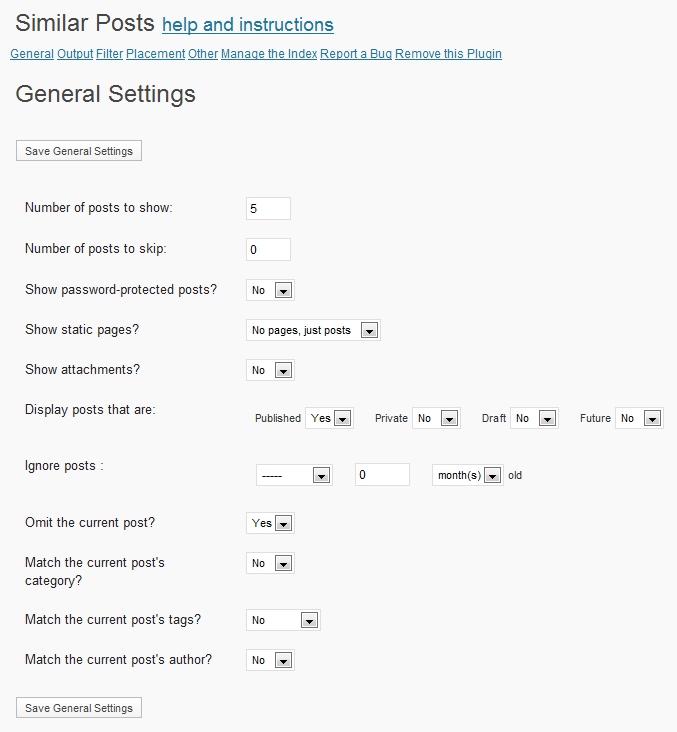This screenshot has height=732, width=677.
Task: Follow the help and instructions link
Action: [x=247, y=25]
